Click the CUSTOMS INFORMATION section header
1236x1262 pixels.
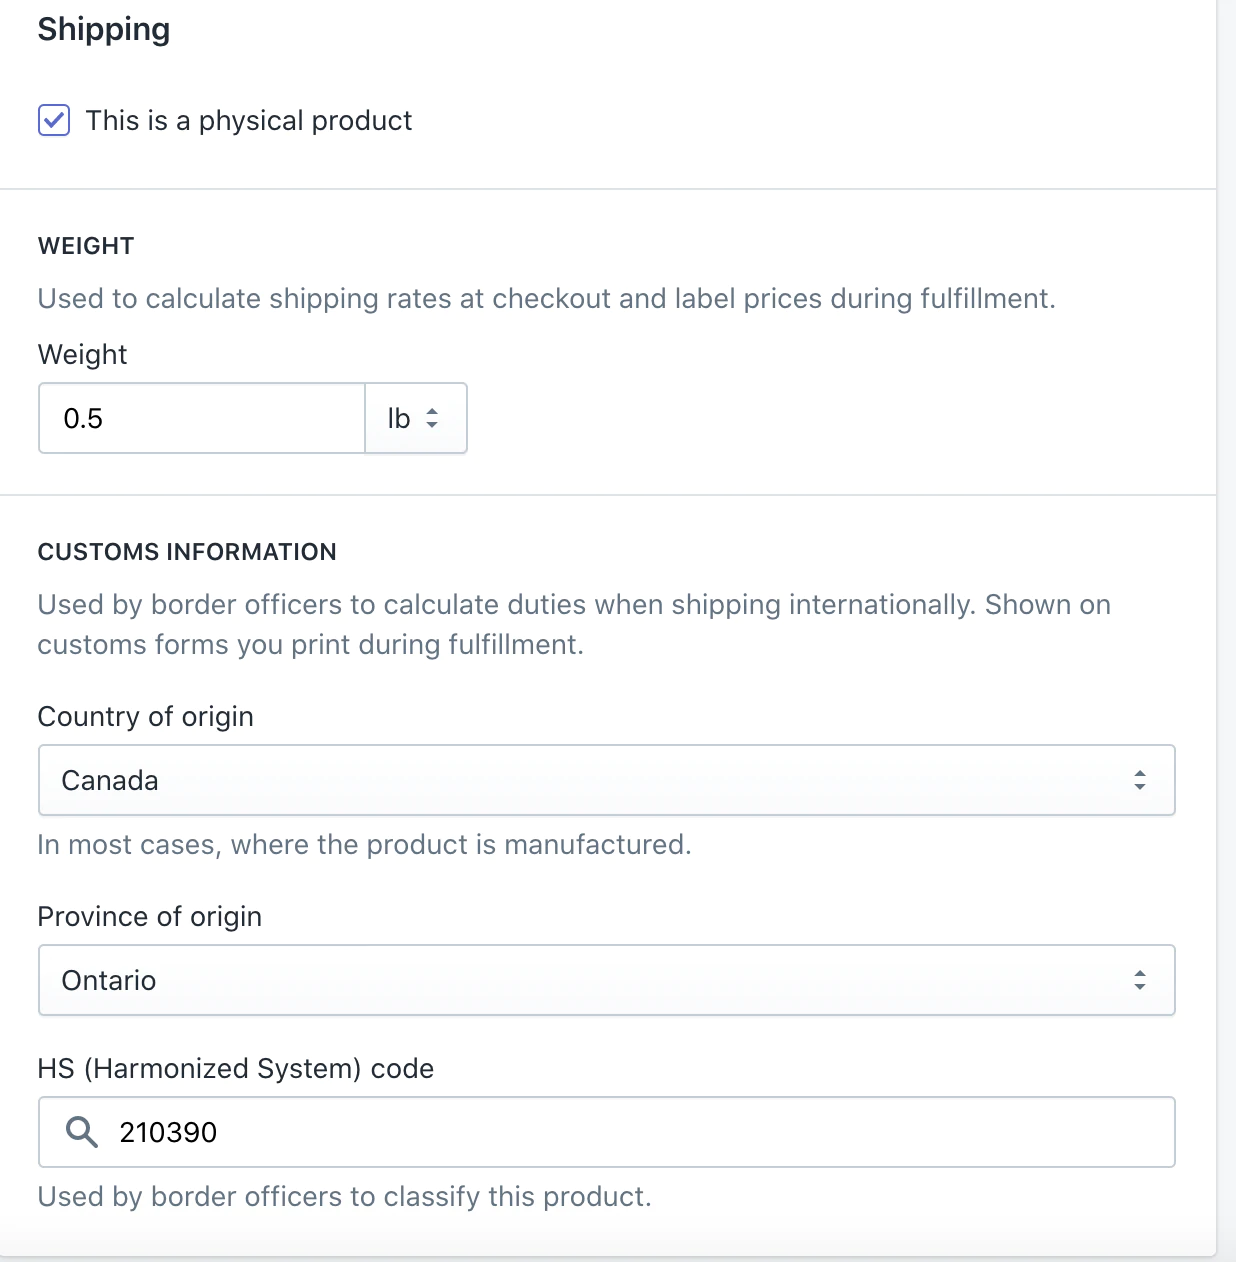[x=186, y=551]
